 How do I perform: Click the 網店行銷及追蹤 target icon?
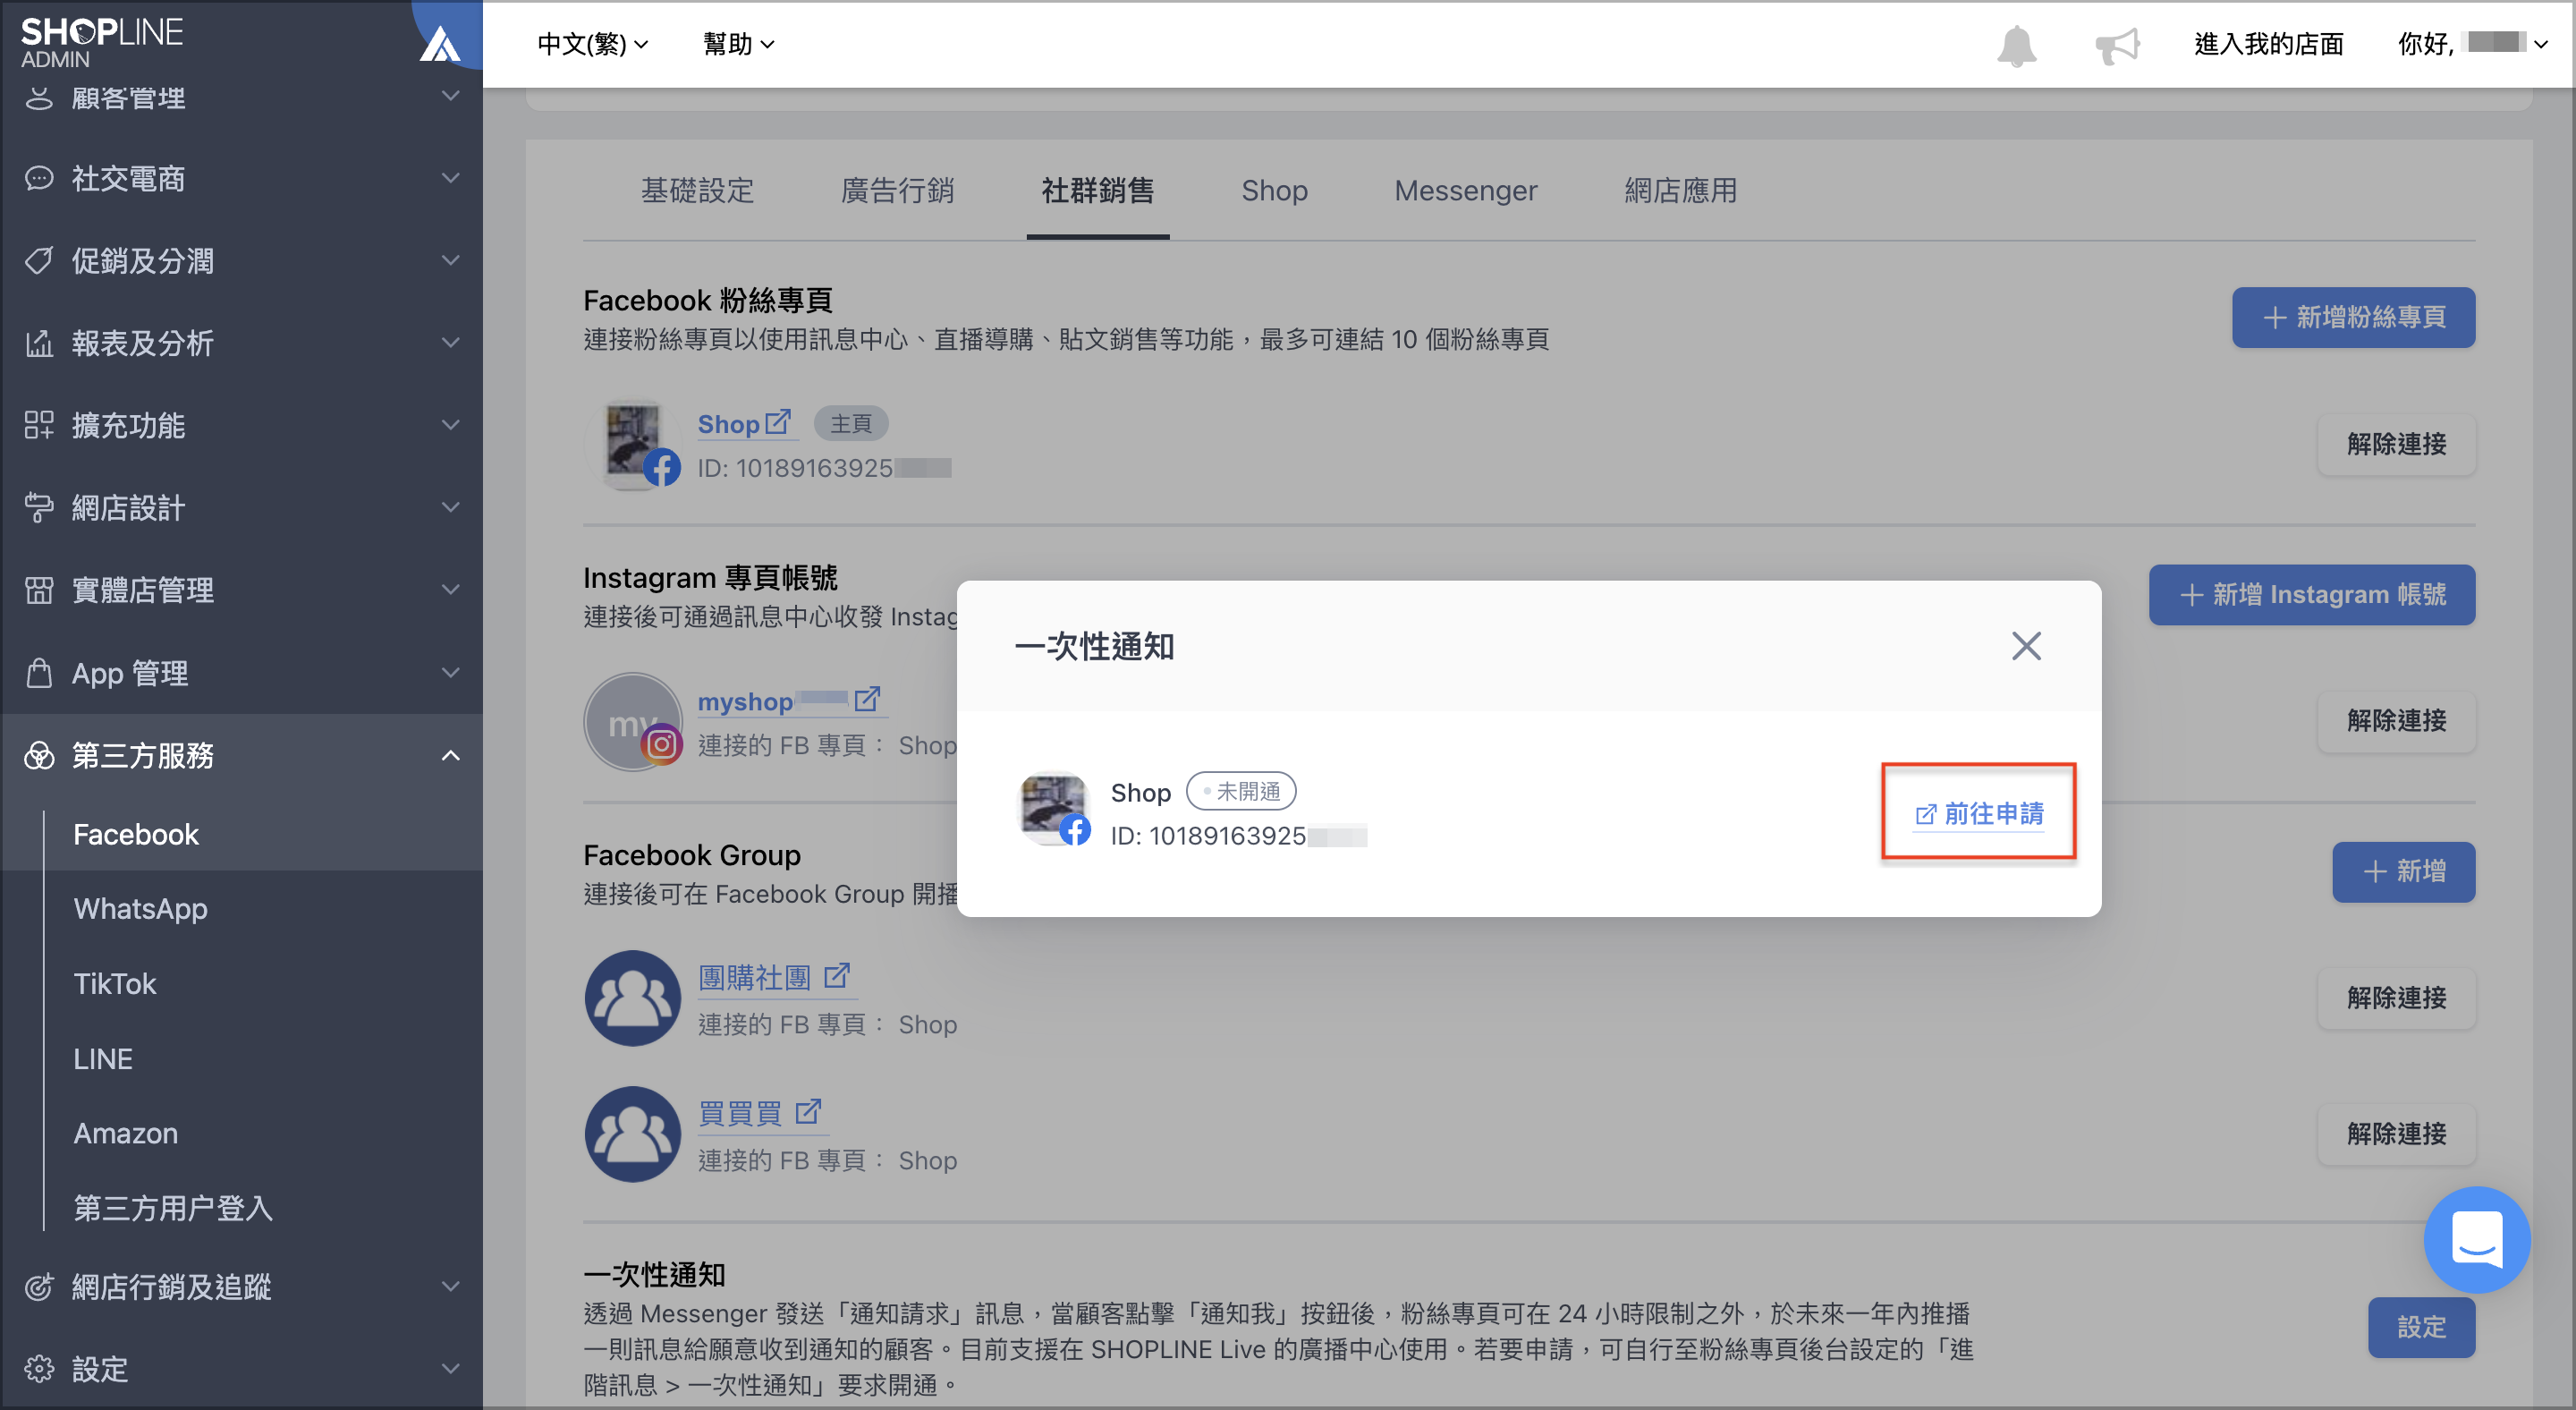[x=39, y=1286]
